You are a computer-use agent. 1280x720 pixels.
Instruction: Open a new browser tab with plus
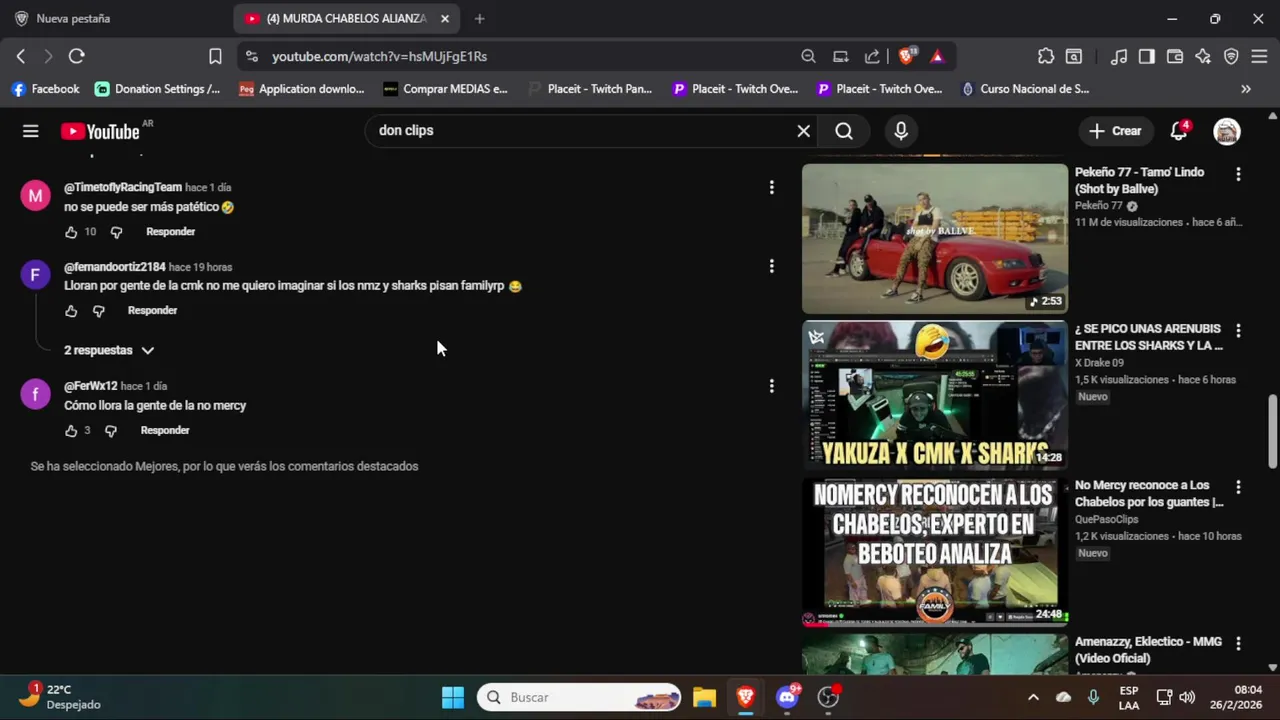479,18
